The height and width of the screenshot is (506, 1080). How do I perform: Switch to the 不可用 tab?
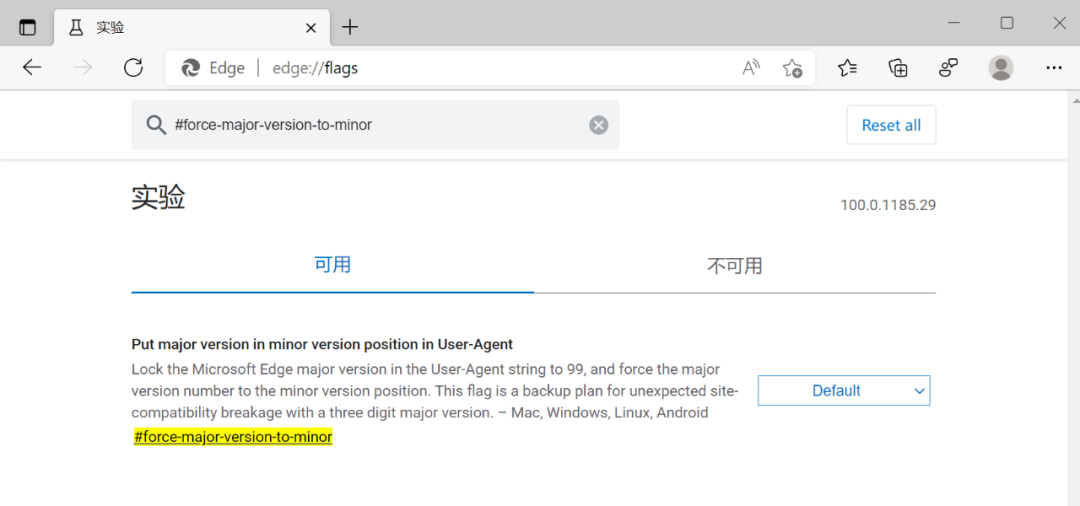click(735, 266)
